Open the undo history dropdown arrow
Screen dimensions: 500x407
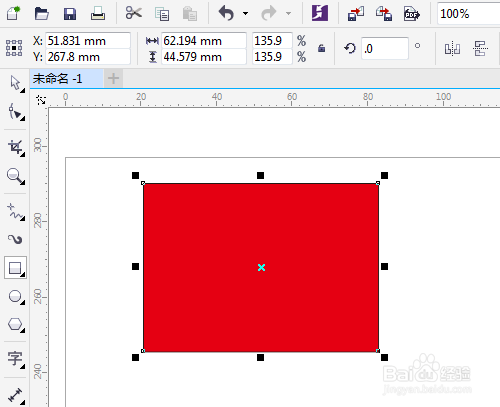click(x=245, y=14)
